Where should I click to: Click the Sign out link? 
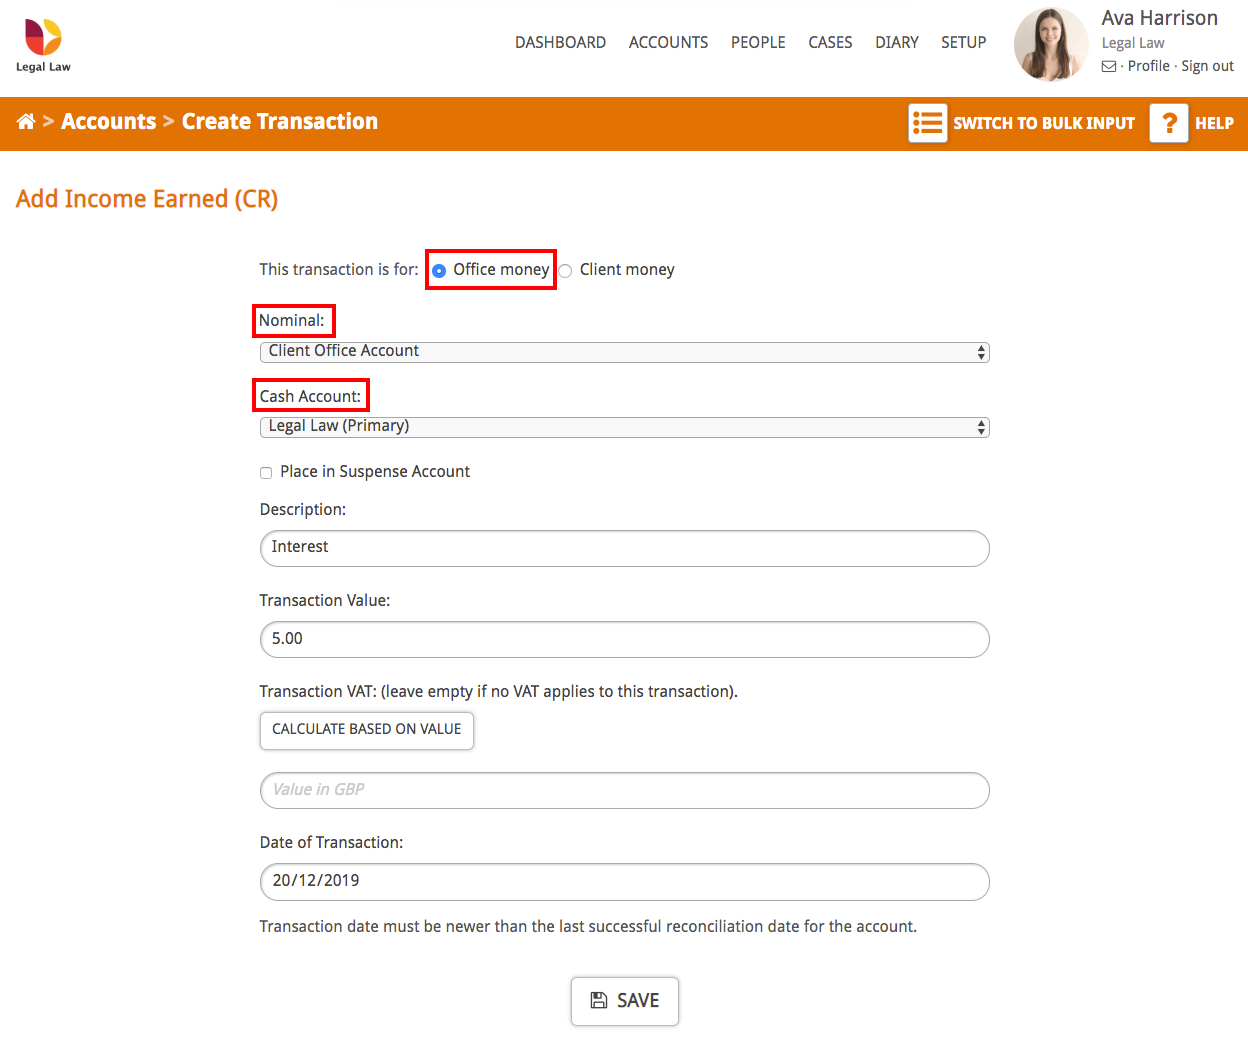(1207, 66)
